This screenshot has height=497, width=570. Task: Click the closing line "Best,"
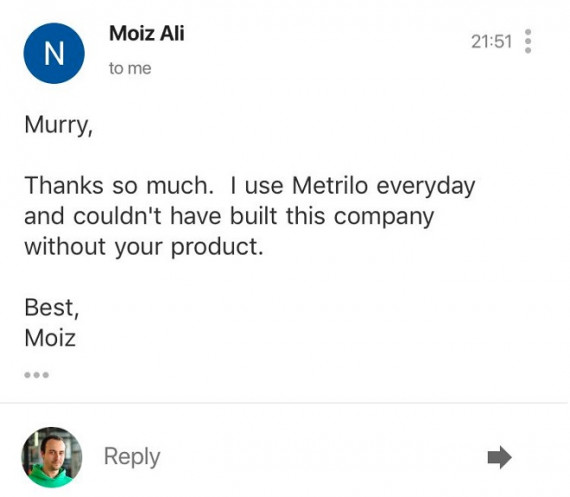[x=52, y=308]
